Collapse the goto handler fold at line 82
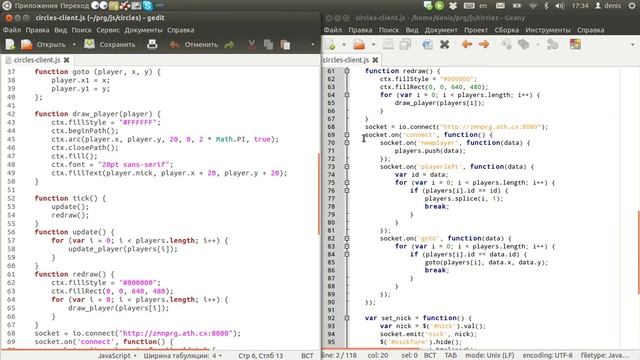 tap(347, 238)
